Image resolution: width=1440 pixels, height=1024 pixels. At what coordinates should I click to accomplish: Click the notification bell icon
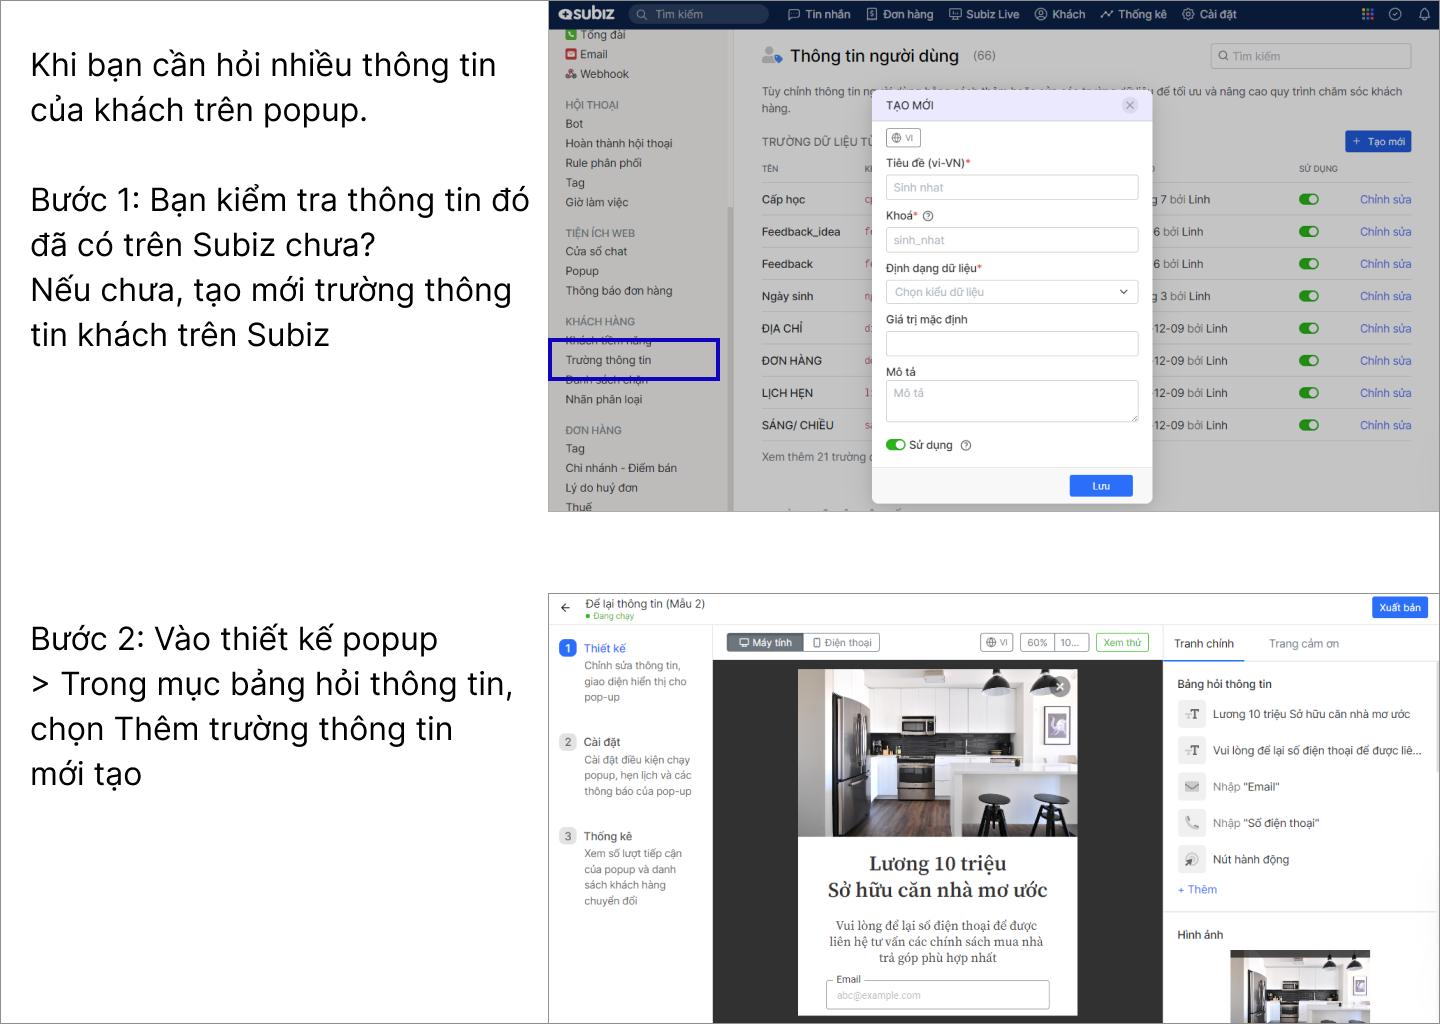click(x=1424, y=14)
